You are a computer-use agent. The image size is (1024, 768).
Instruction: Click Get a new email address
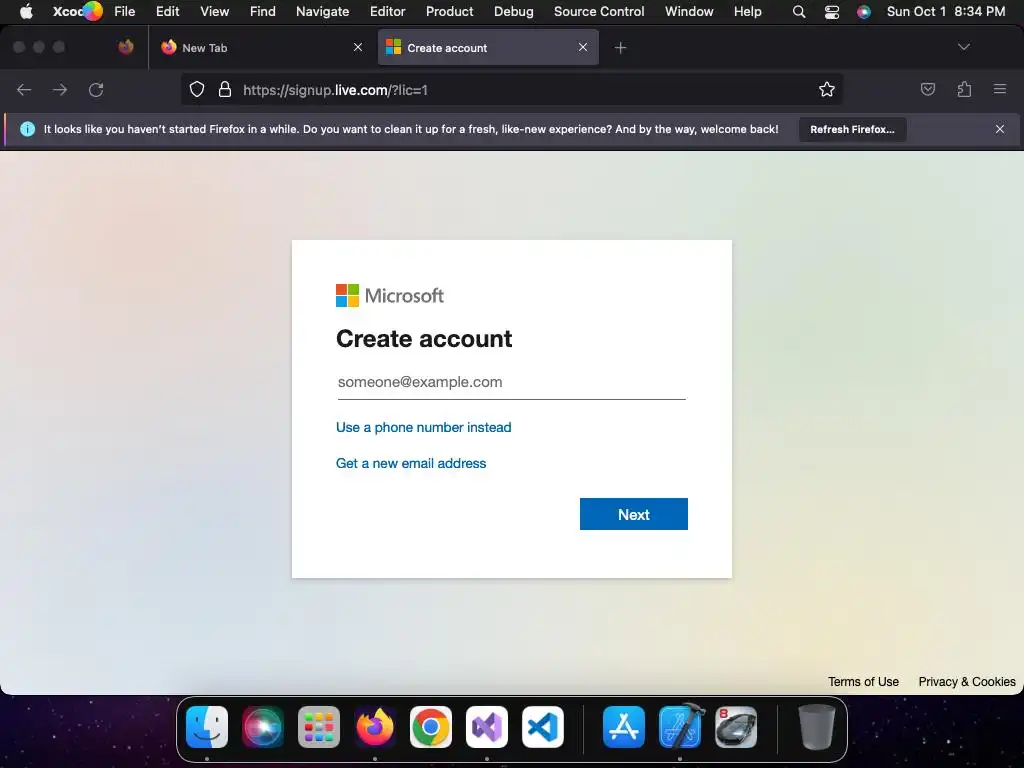[411, 463]
